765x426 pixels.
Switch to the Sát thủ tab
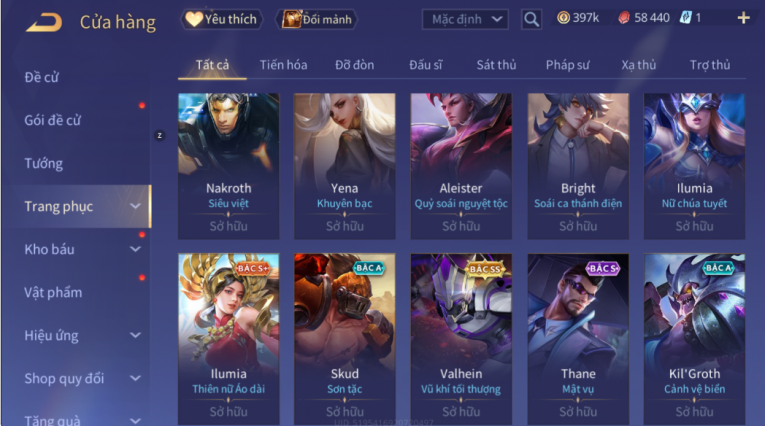[x=496, y=65]
